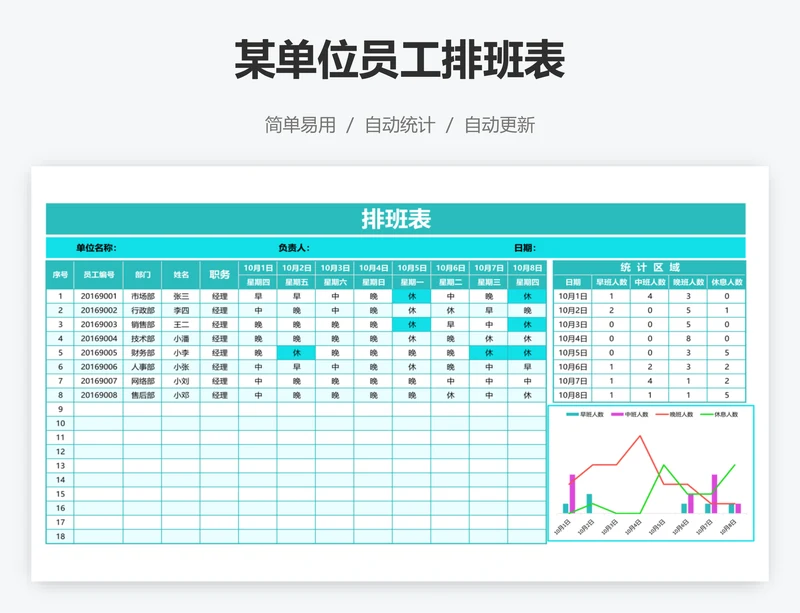Select the 10月1日 schedule column header

tap(258, 268)
